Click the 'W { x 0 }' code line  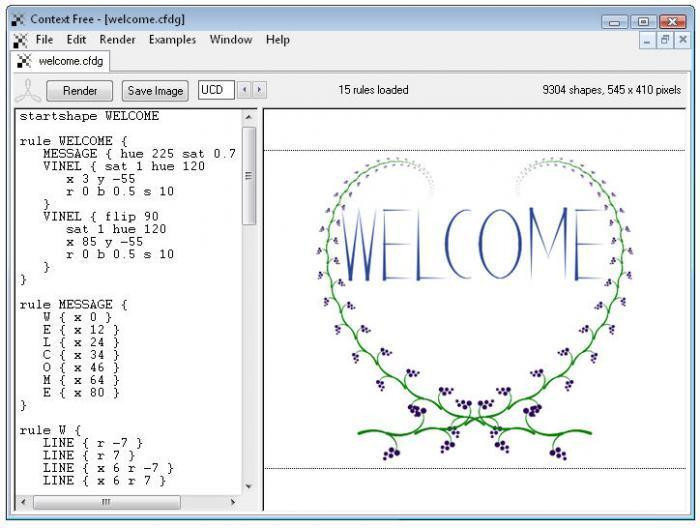coord(77,317)
